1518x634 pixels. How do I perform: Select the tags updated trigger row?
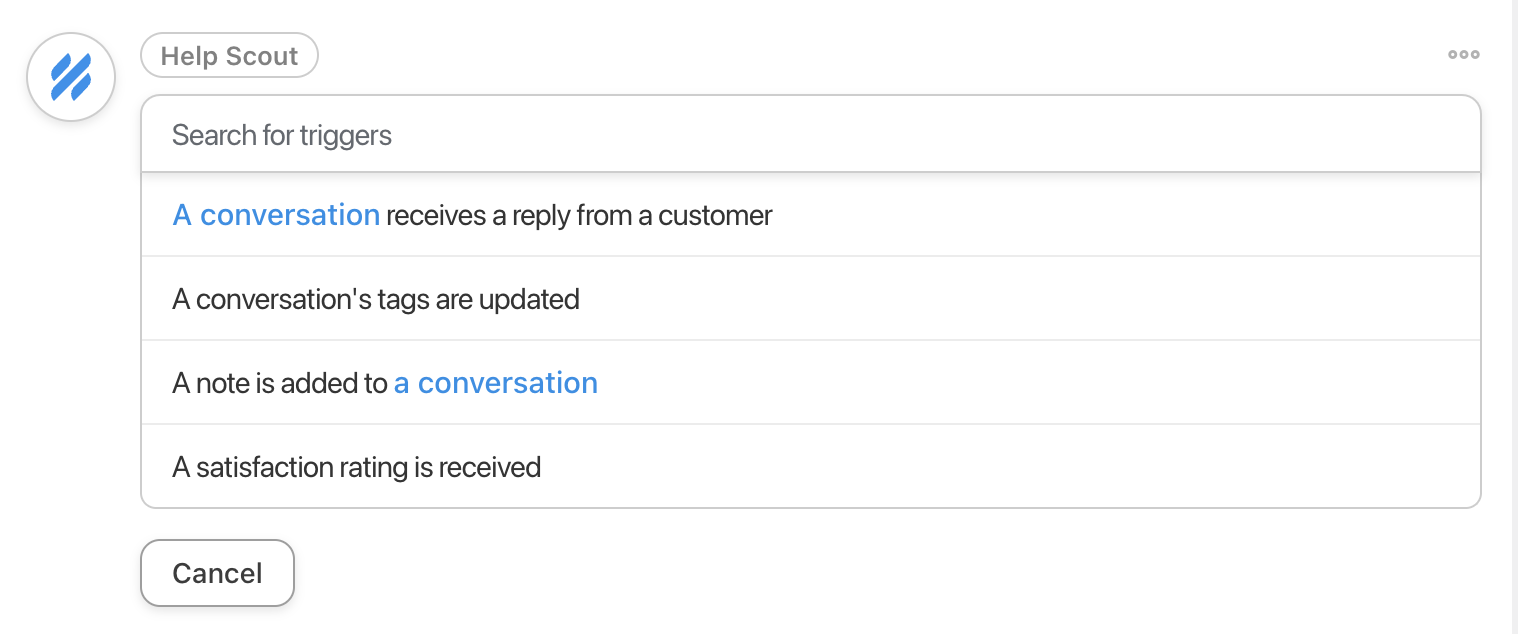pos(810,299)
